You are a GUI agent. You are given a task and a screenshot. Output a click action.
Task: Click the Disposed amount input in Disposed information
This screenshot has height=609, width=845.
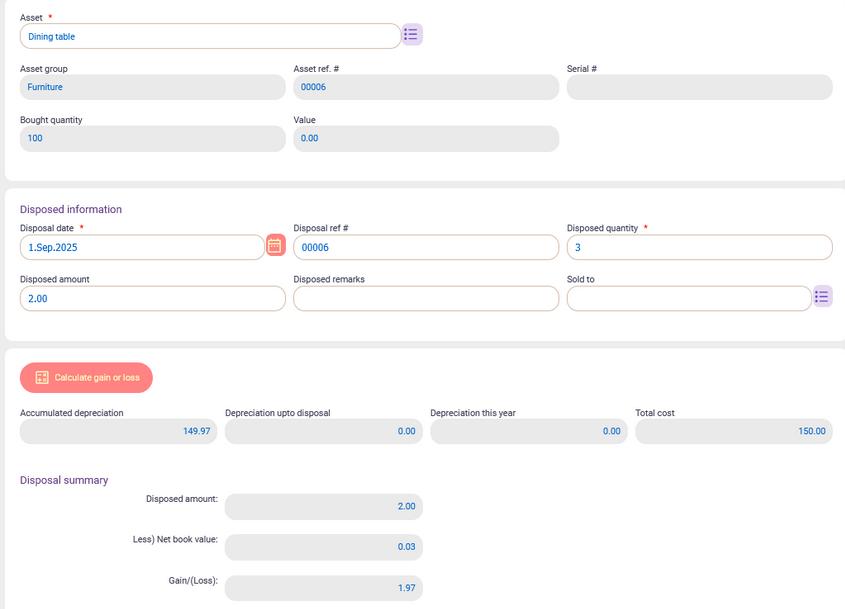(152, 298)
